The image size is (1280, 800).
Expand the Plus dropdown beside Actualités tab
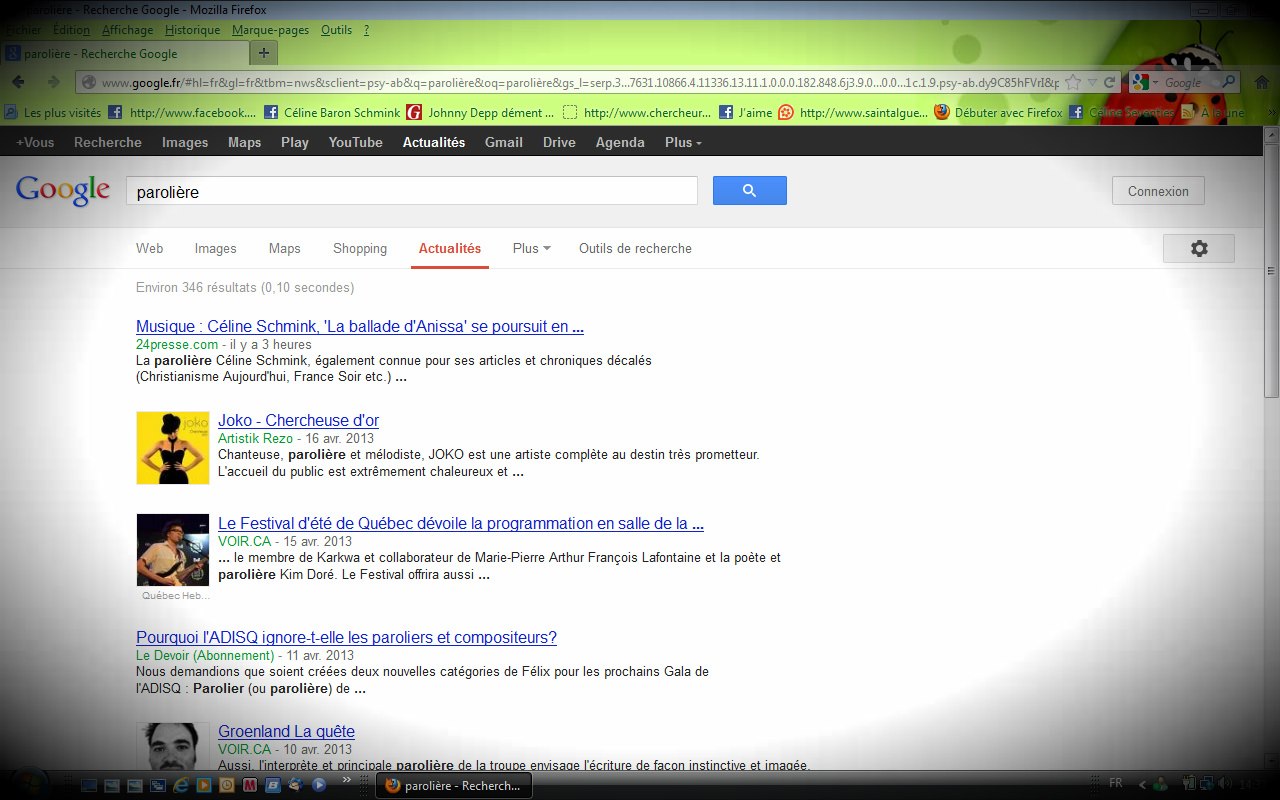[x=531, y=249]
